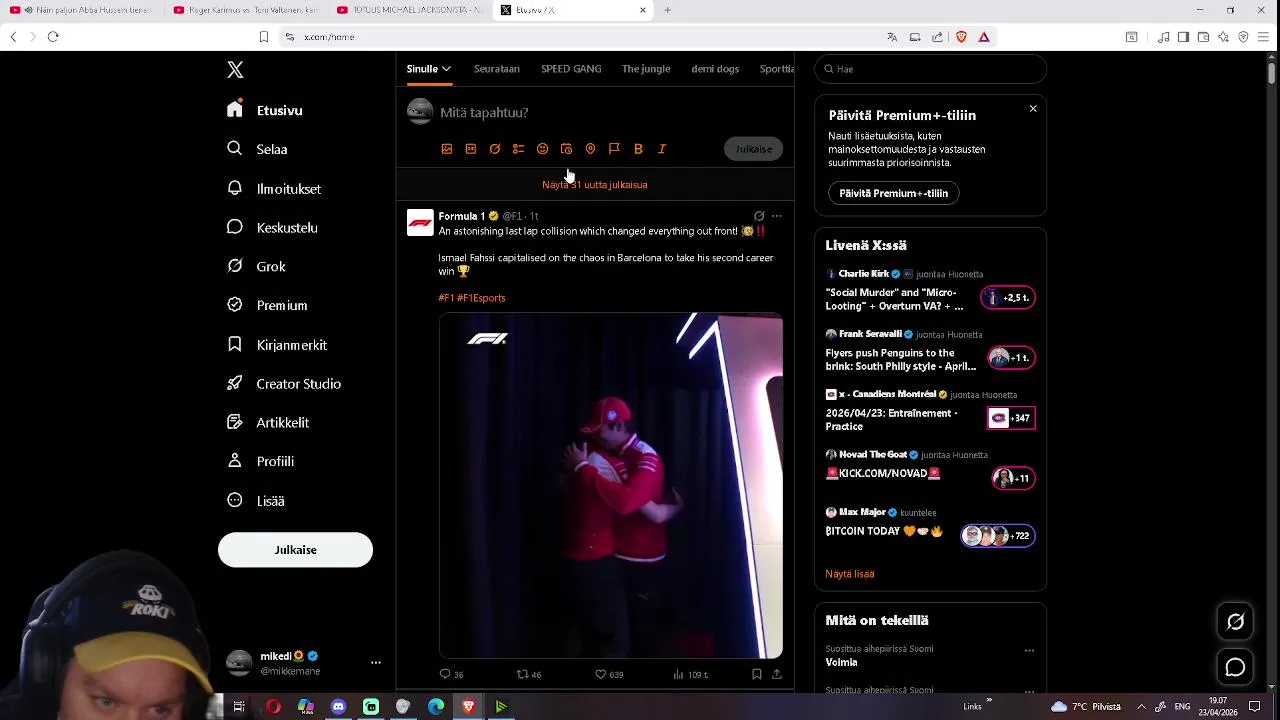1280x720 pixels.
Task: Open options for the Voimia trend
Action: click(x=1029, y=651)
